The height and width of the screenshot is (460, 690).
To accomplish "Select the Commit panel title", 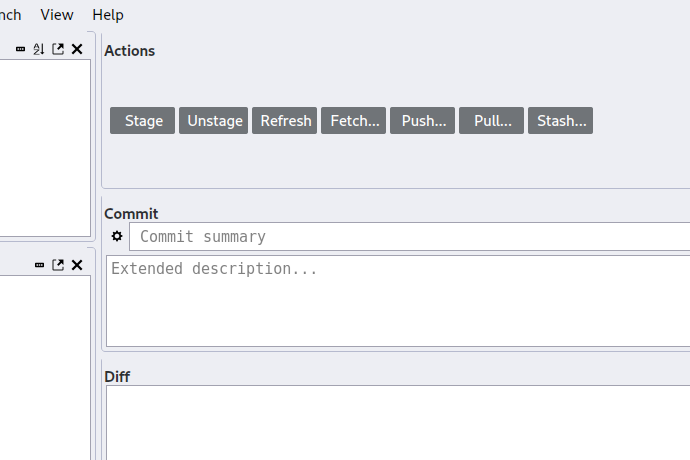I will [x=131, y=214].
